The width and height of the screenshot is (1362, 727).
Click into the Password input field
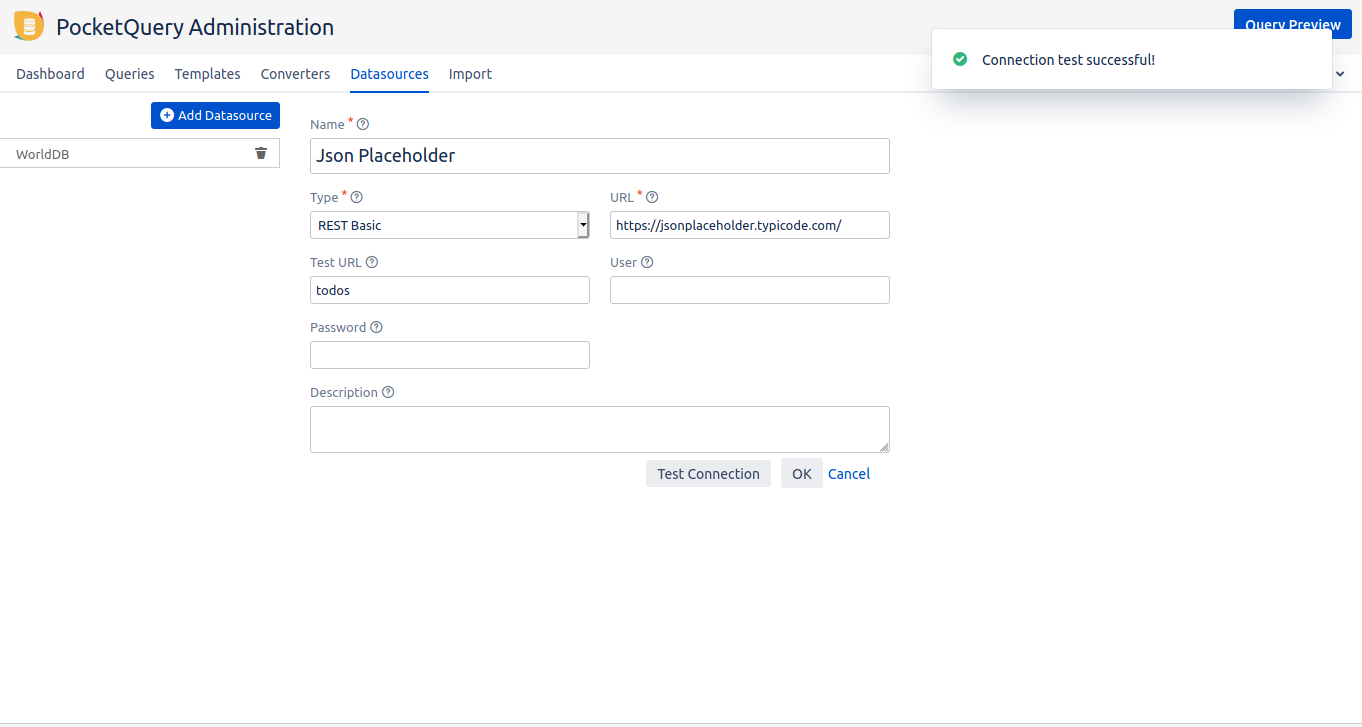pos(450,355)
